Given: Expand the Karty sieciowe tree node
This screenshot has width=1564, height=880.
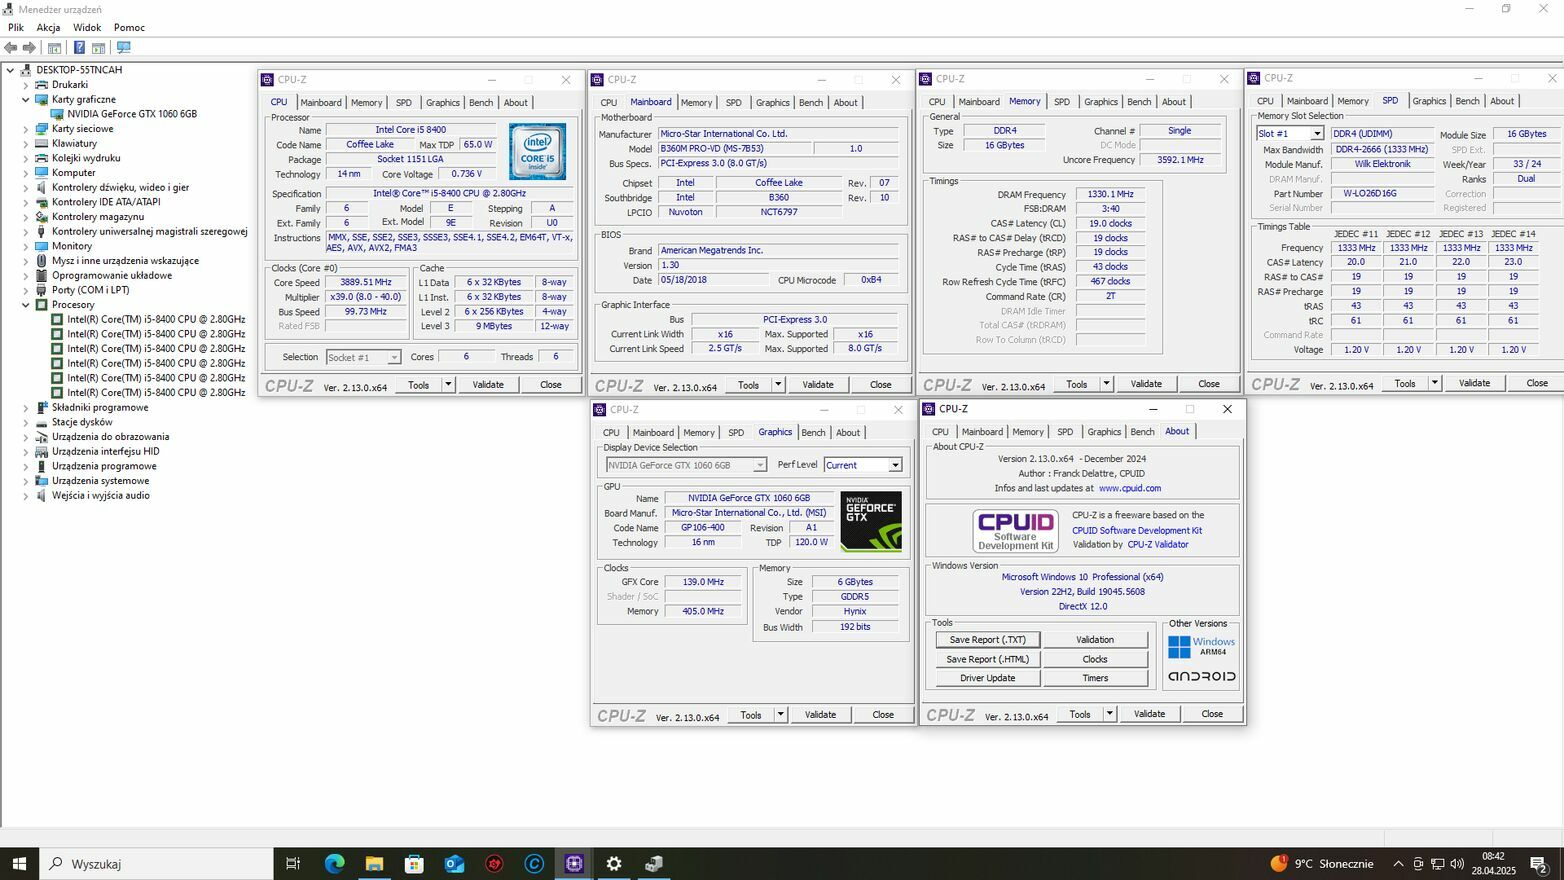Looking at the screenshot, I should coord(26,129).
